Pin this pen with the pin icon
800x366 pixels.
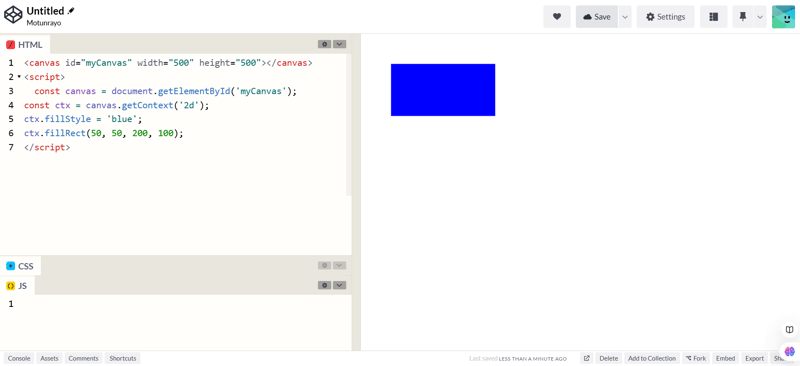click(x=743, y=17)
